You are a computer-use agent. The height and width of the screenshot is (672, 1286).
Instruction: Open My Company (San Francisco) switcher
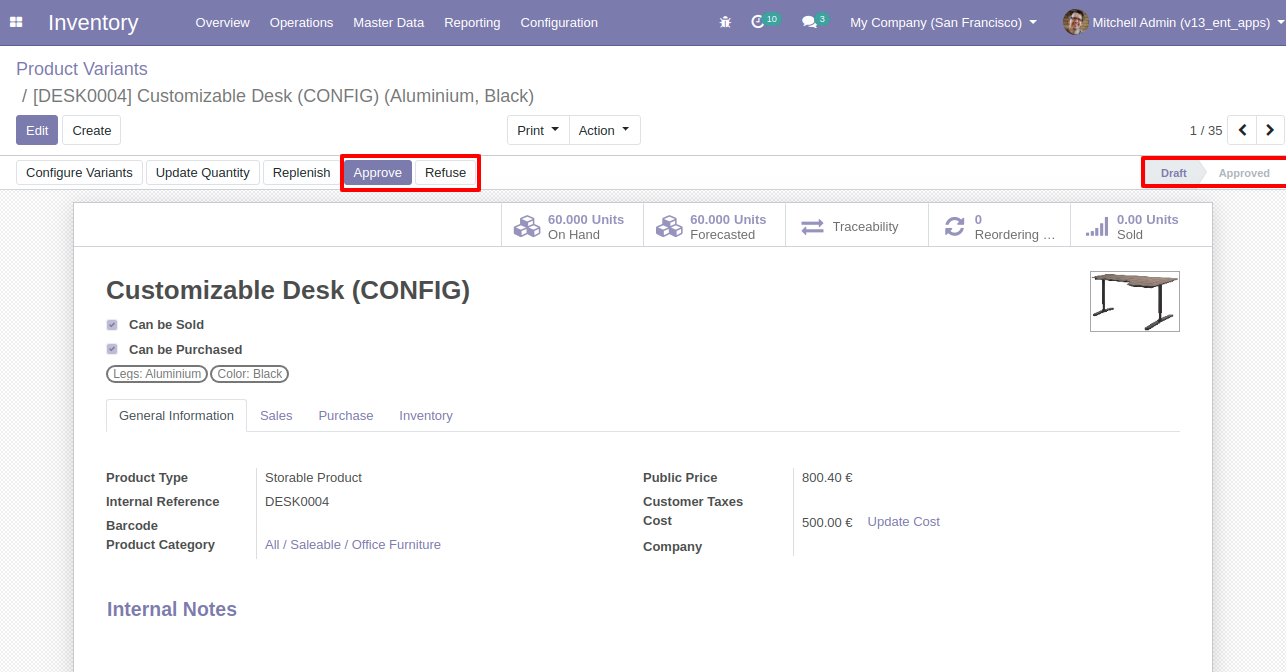pyautogui.click(x=942, y=22)
